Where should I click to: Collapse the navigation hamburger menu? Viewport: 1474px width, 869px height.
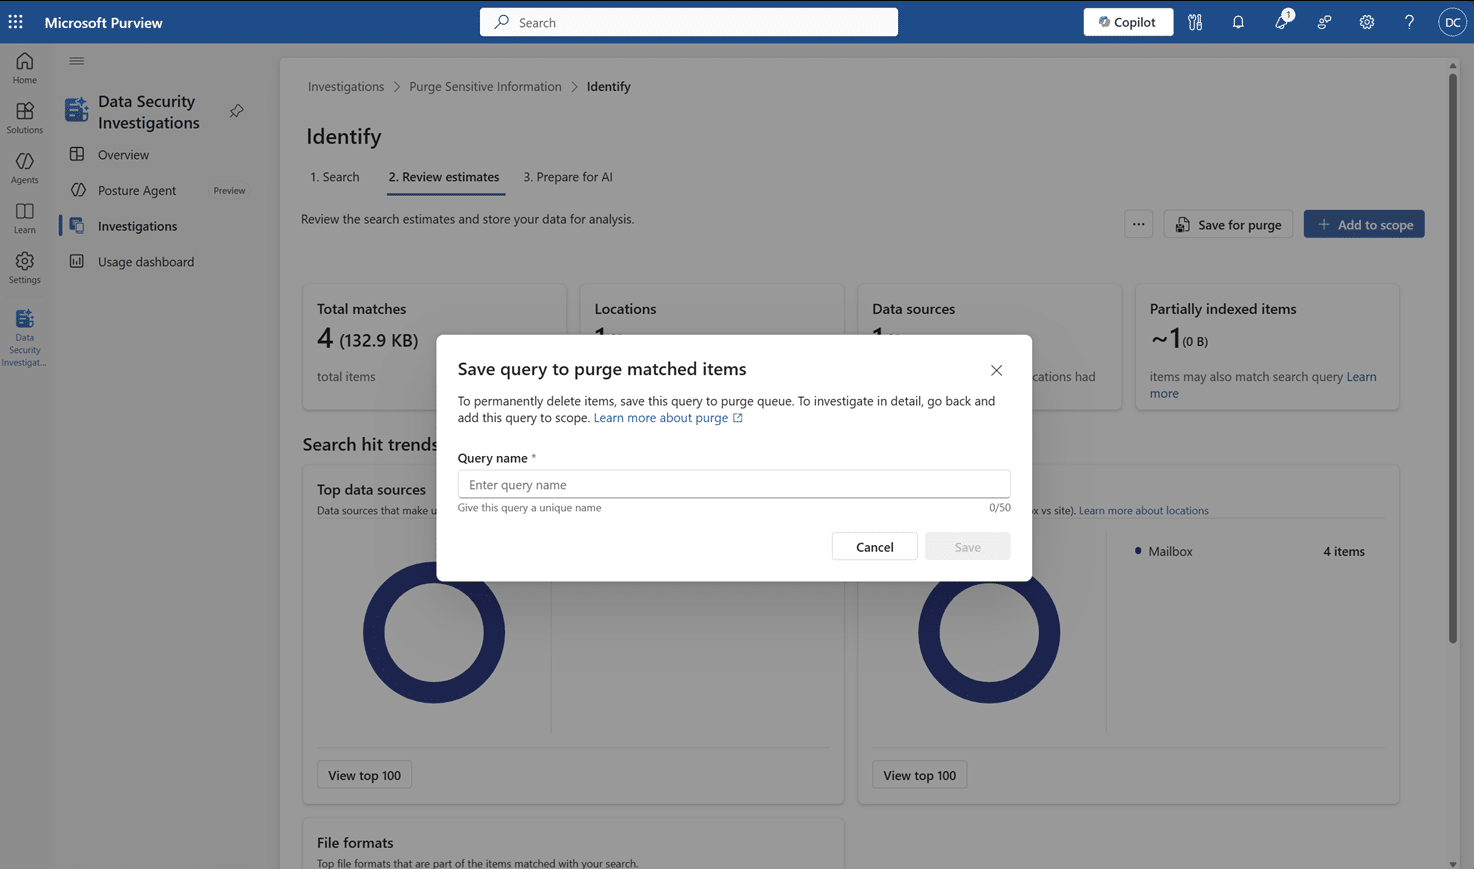[x=77, y=61]
